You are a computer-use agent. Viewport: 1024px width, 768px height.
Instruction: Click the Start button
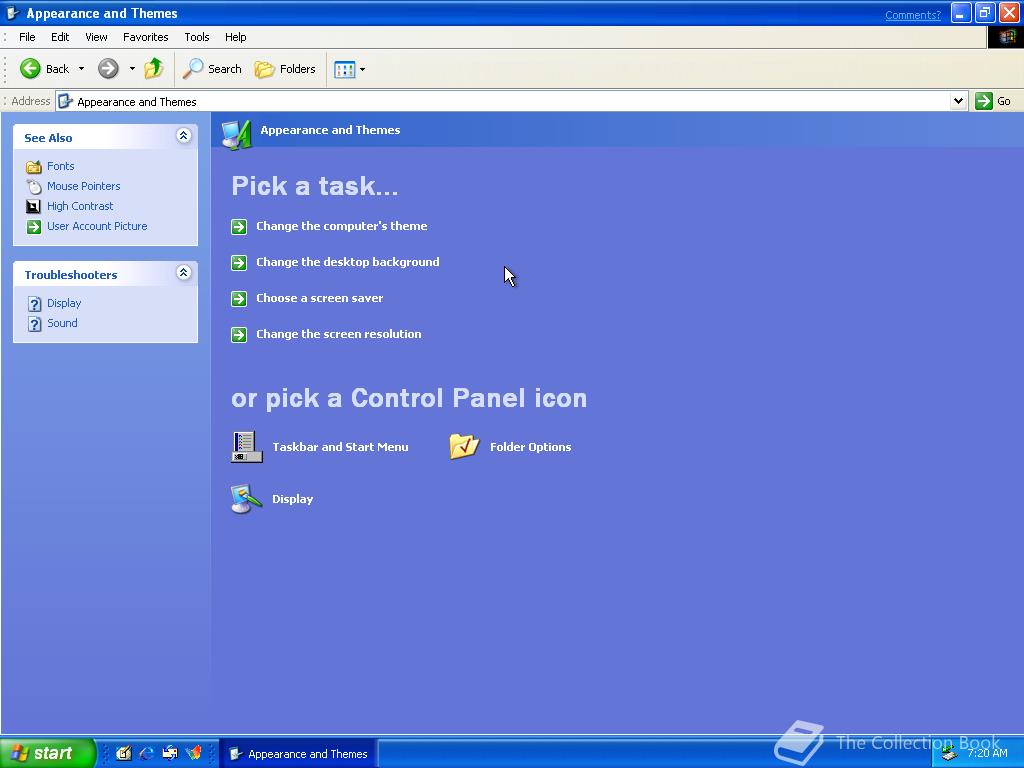45,753
